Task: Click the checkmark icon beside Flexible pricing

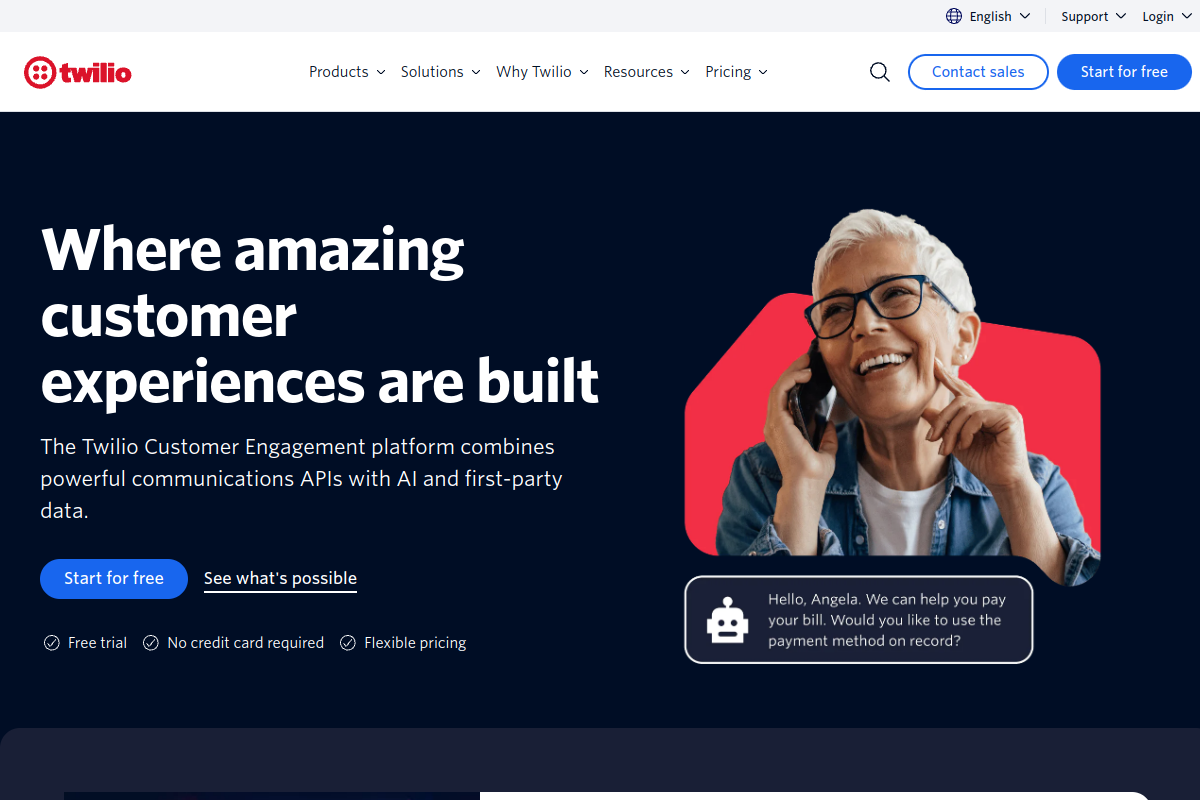Action: pyautogui.click(x=347, y=642)
